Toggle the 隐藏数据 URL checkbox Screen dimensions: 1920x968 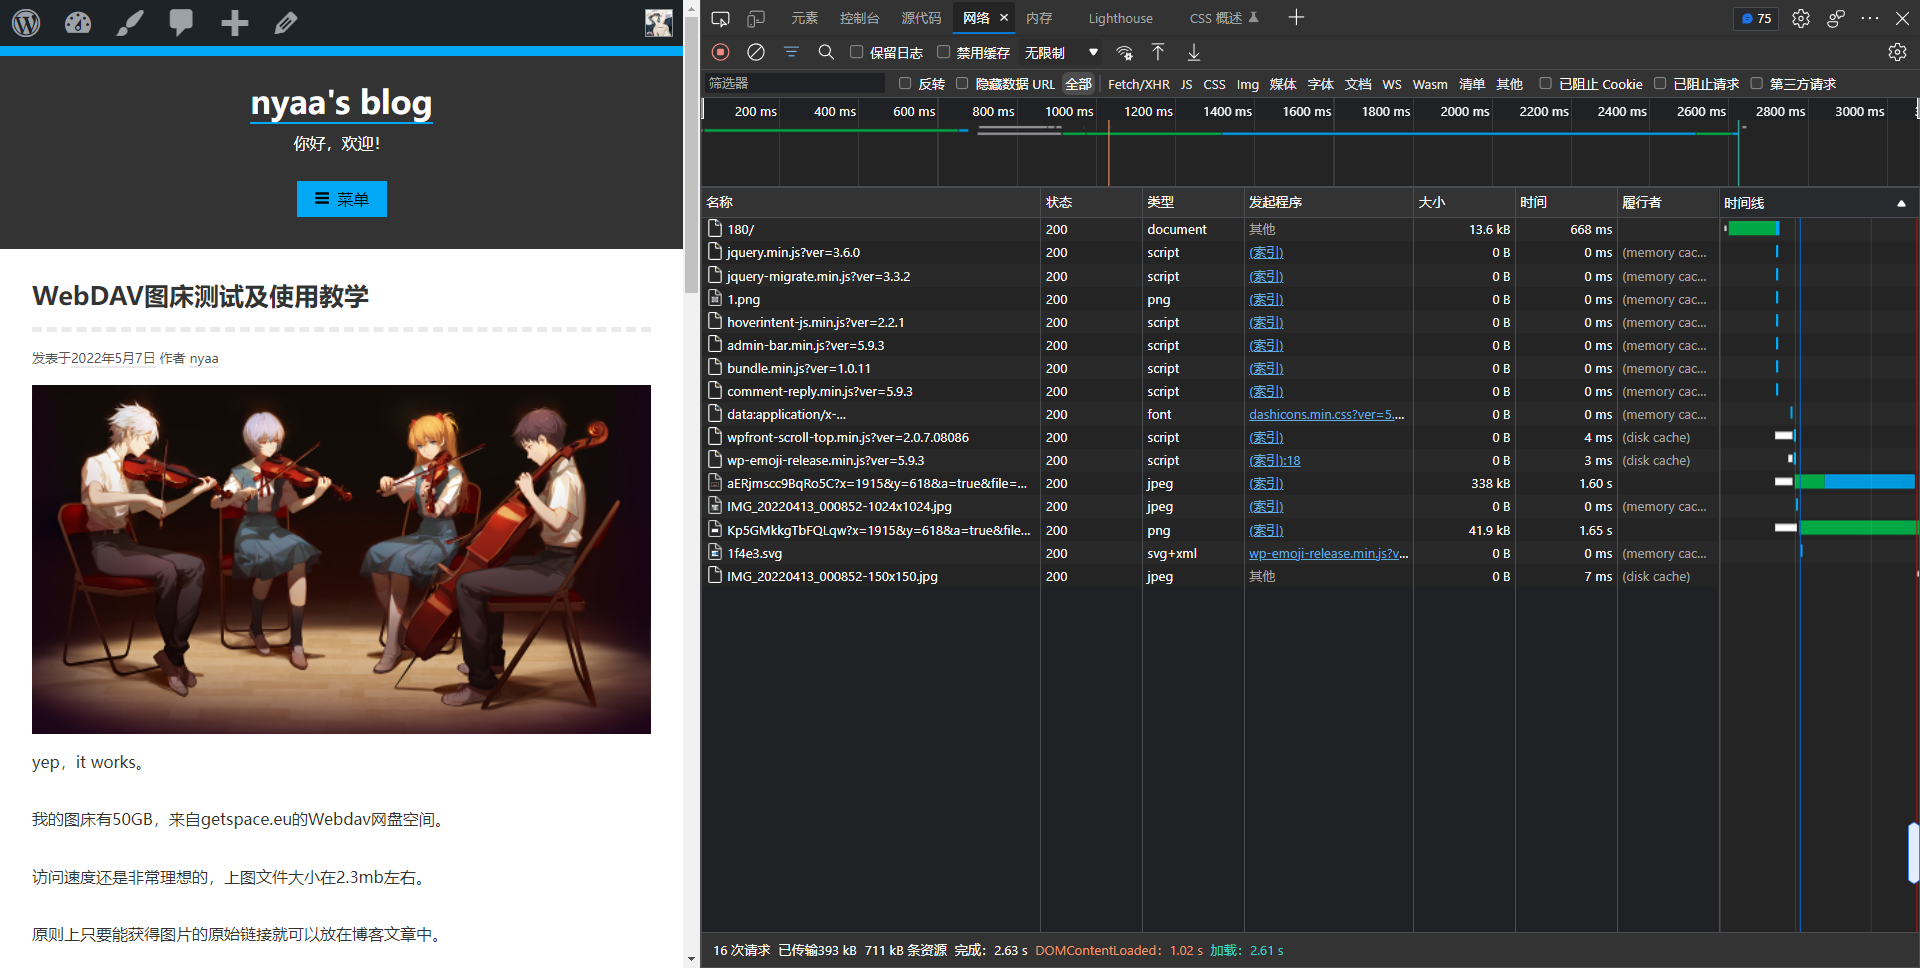pos(962,83)
